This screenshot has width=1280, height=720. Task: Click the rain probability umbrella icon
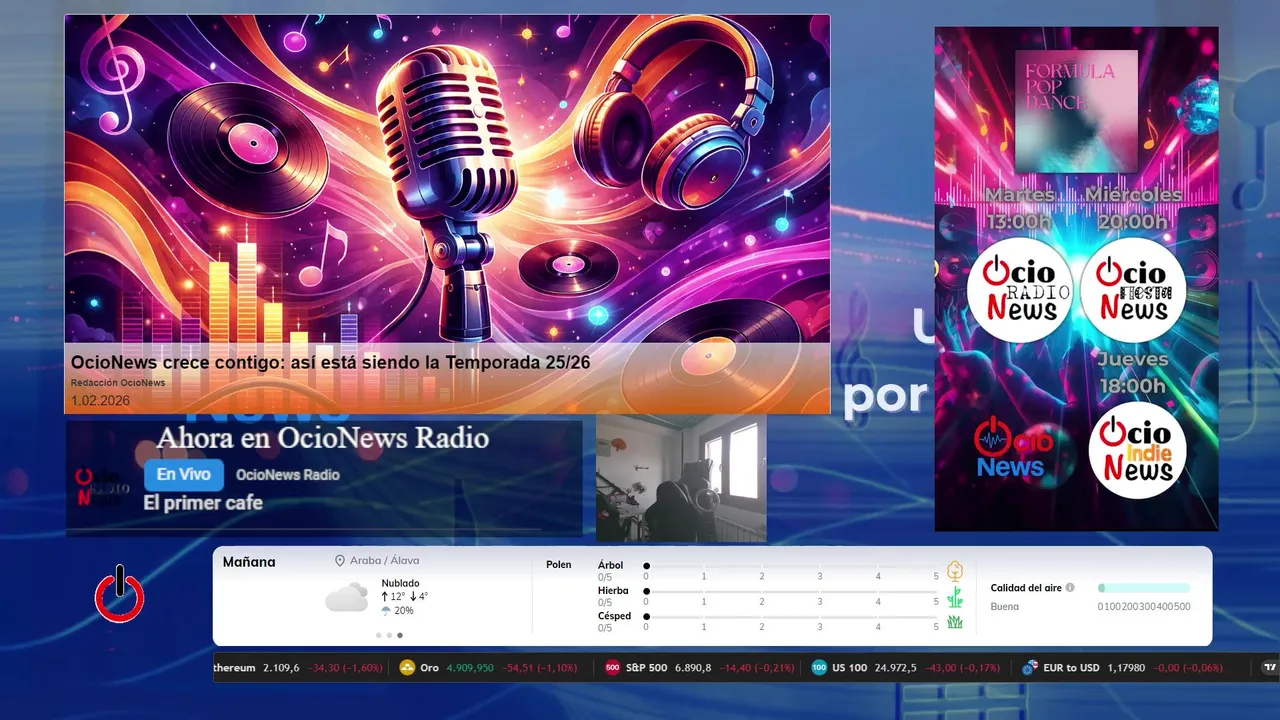[386, 611]
